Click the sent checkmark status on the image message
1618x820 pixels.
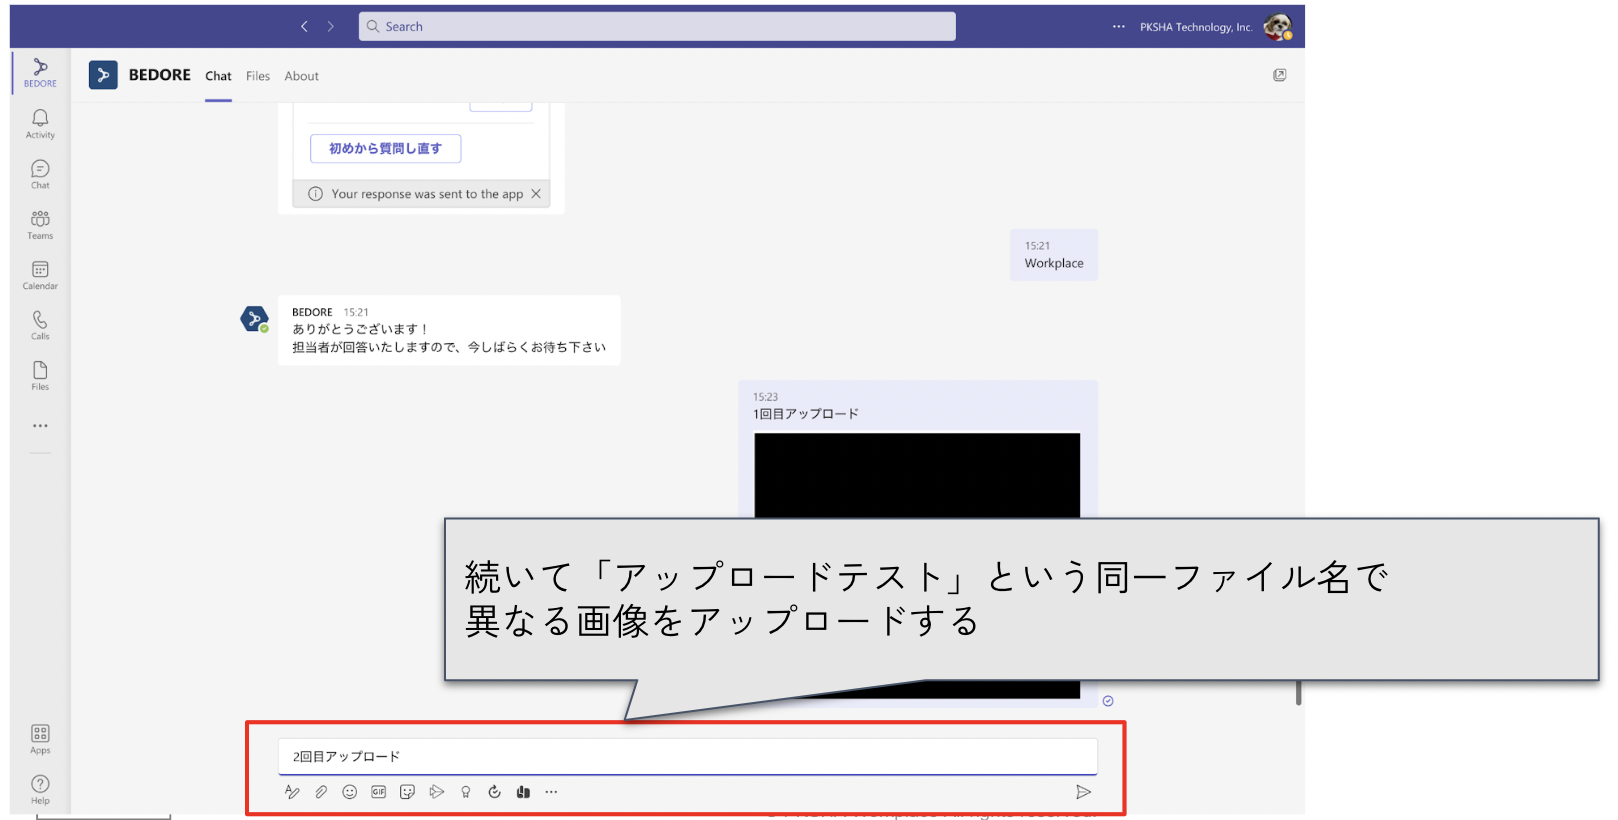(x=1108, y=701)
